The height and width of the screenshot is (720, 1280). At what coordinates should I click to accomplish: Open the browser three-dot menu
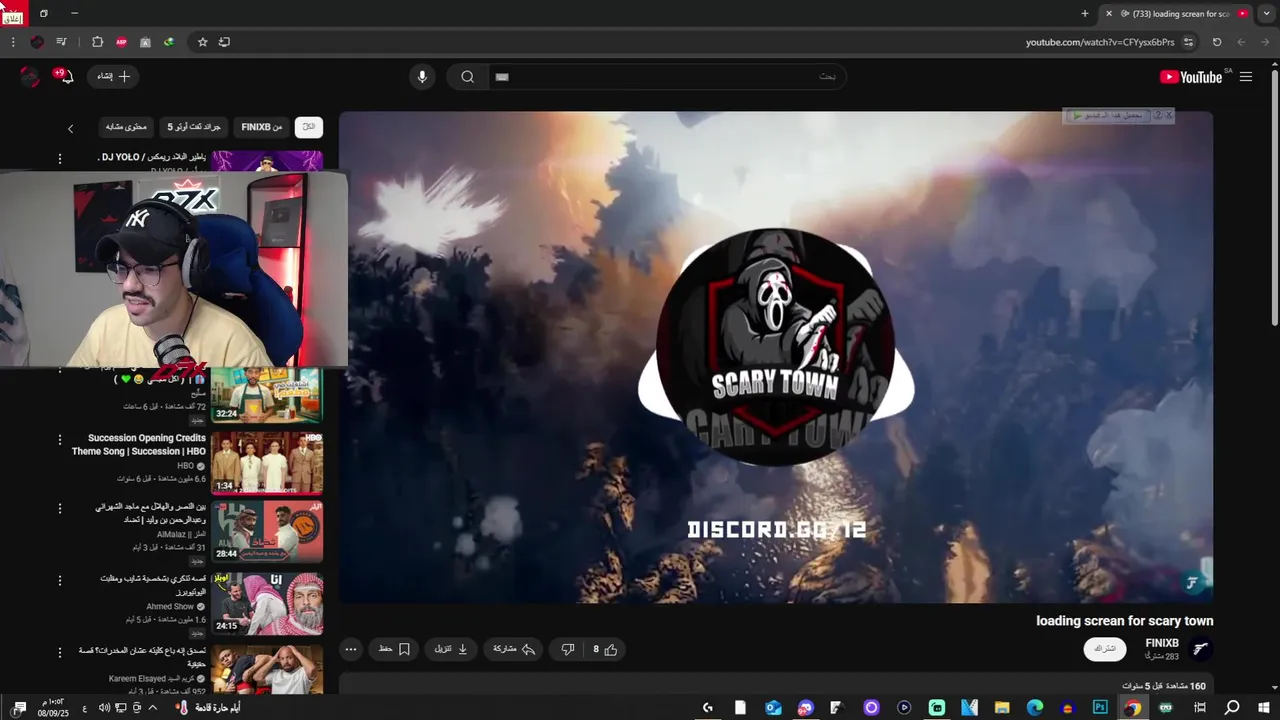pyautogui.click(x=13, y=42)
